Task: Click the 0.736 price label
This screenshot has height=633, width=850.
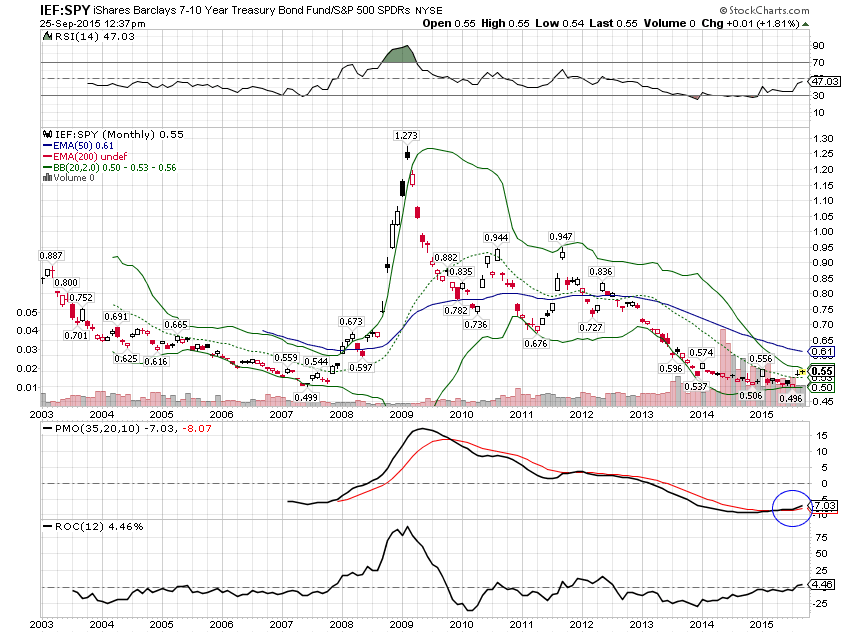Action: click(476, 324)
